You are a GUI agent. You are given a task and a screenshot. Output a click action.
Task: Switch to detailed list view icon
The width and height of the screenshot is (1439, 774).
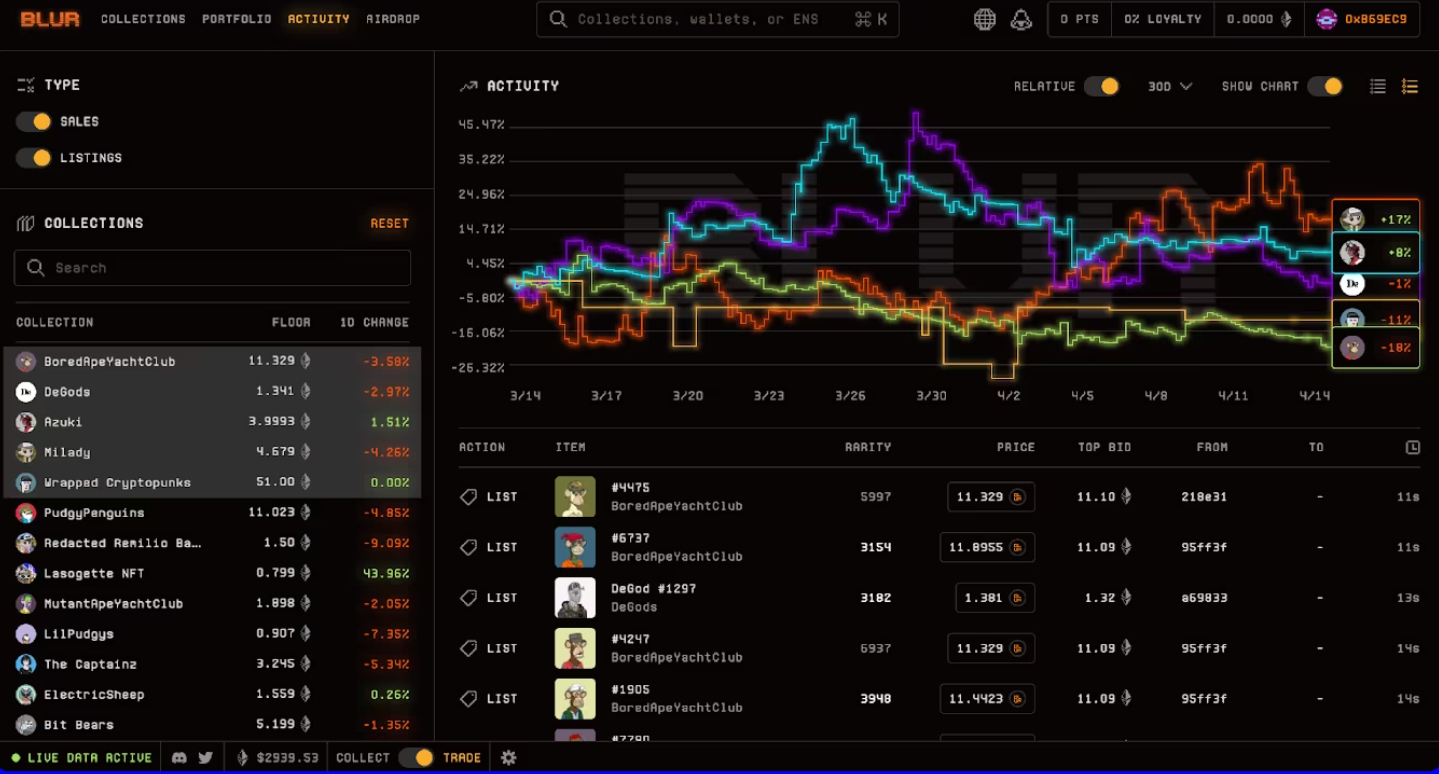pos(1409,87)
